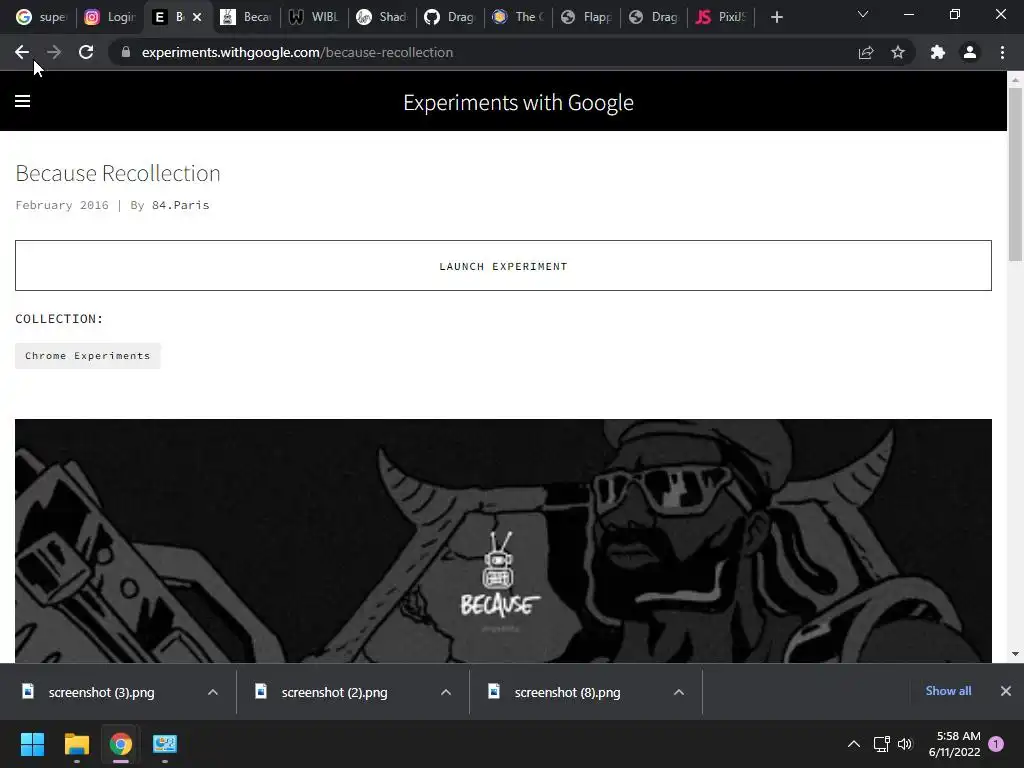Switch to the GitHub Drag tab
The height and width of the screenshot is (768, 1024).
449,17
